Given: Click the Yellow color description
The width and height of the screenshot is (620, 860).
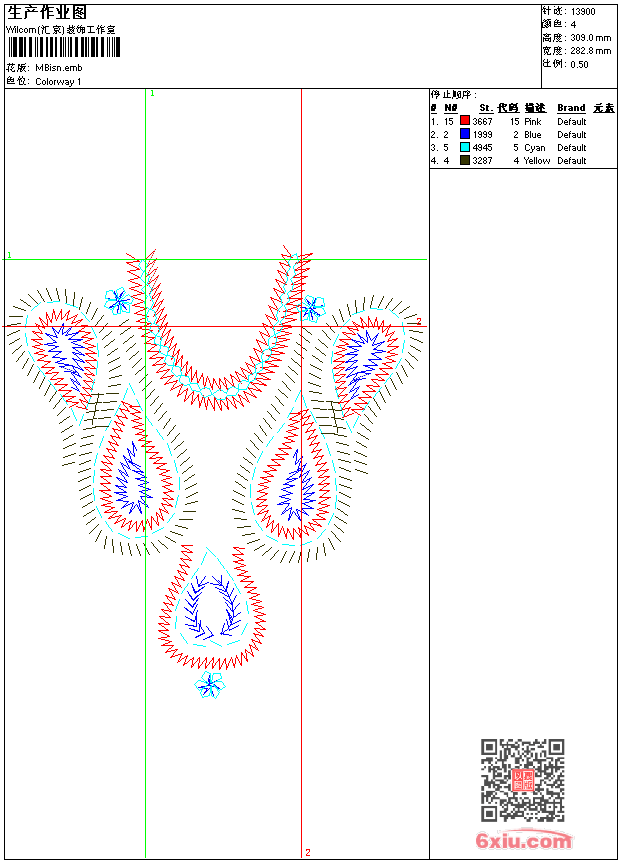Looking at the screenshot, I should click(537, 161).
